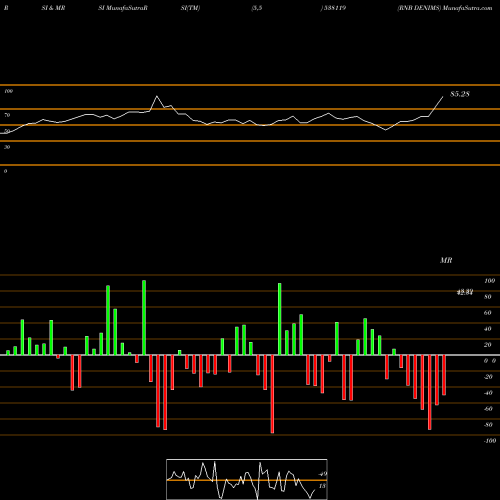Click the RSI axis label 30
Image resolution: width=500 pixels, height=500 pixels.
coord(7,147)
